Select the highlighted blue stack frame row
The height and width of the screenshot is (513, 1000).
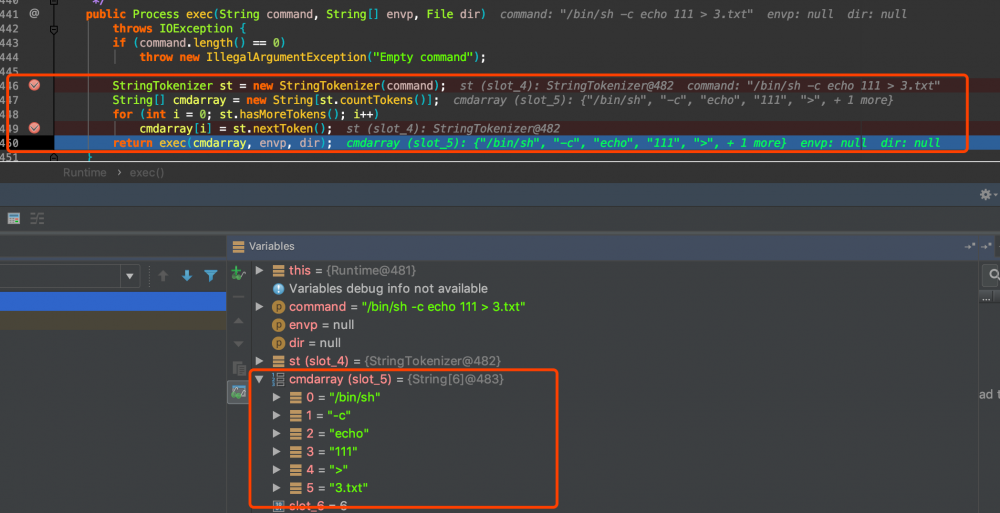click(113, 301)
